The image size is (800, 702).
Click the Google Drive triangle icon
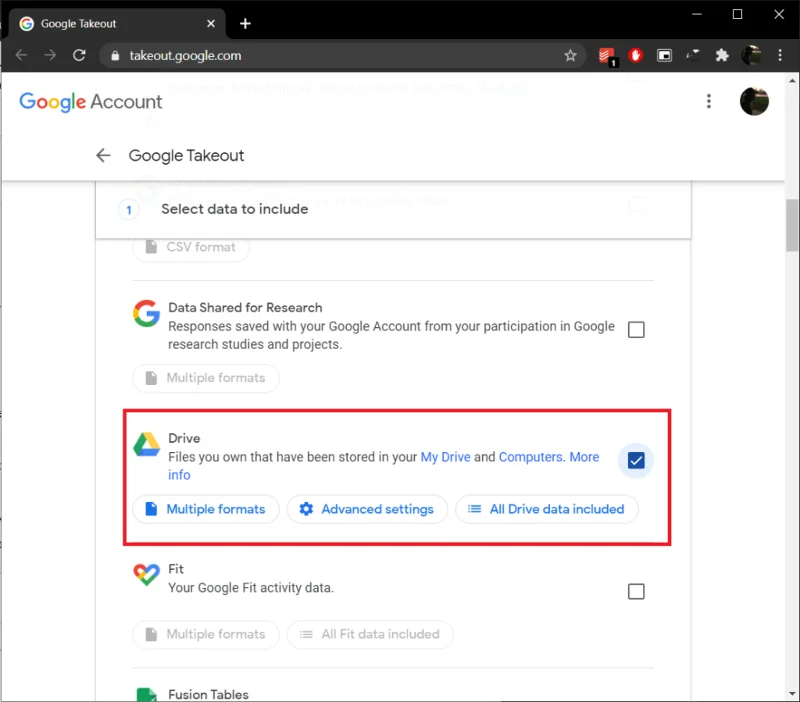146,444
